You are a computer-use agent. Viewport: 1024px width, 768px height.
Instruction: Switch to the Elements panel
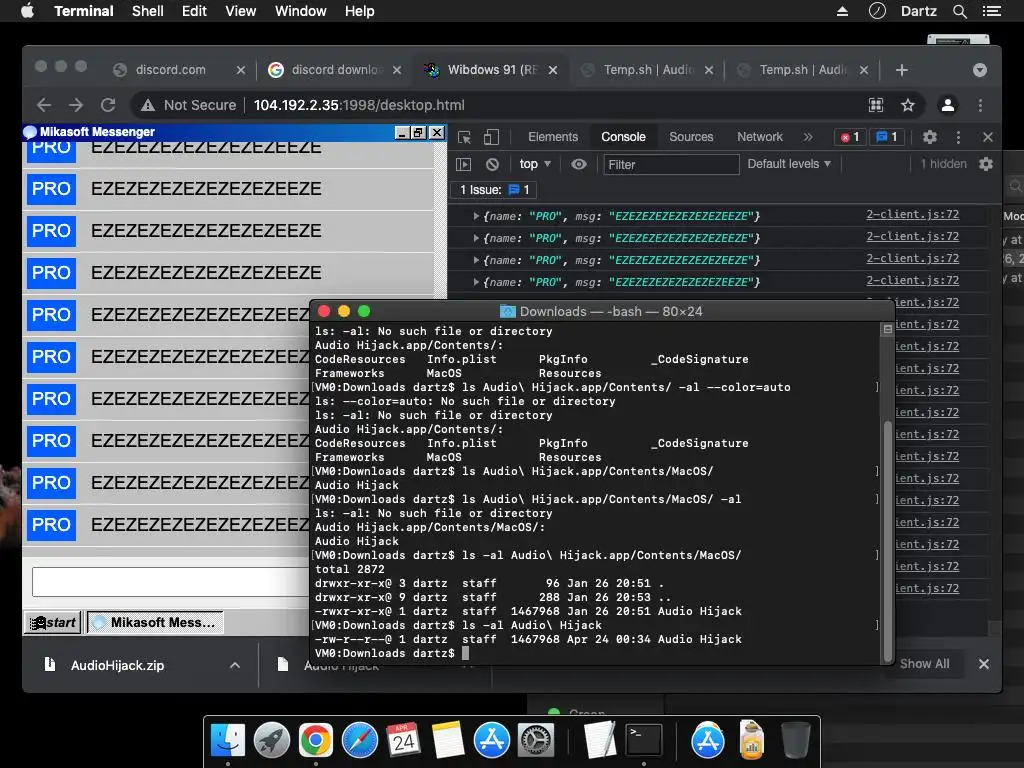(553, 137)
